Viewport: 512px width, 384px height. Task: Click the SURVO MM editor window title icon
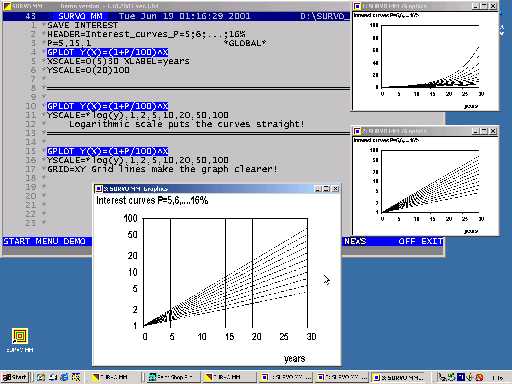click(x=7, y=6)
